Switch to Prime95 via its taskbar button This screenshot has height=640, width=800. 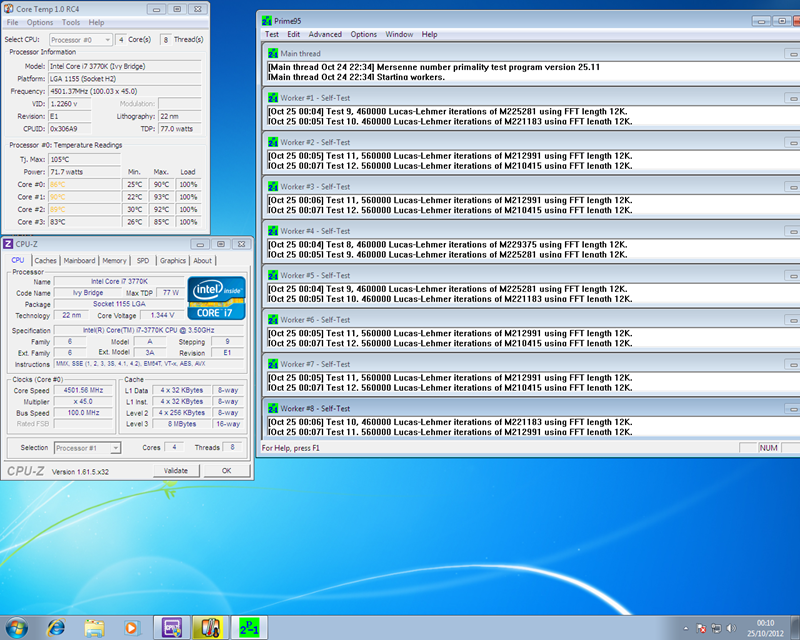click(249, 627)
